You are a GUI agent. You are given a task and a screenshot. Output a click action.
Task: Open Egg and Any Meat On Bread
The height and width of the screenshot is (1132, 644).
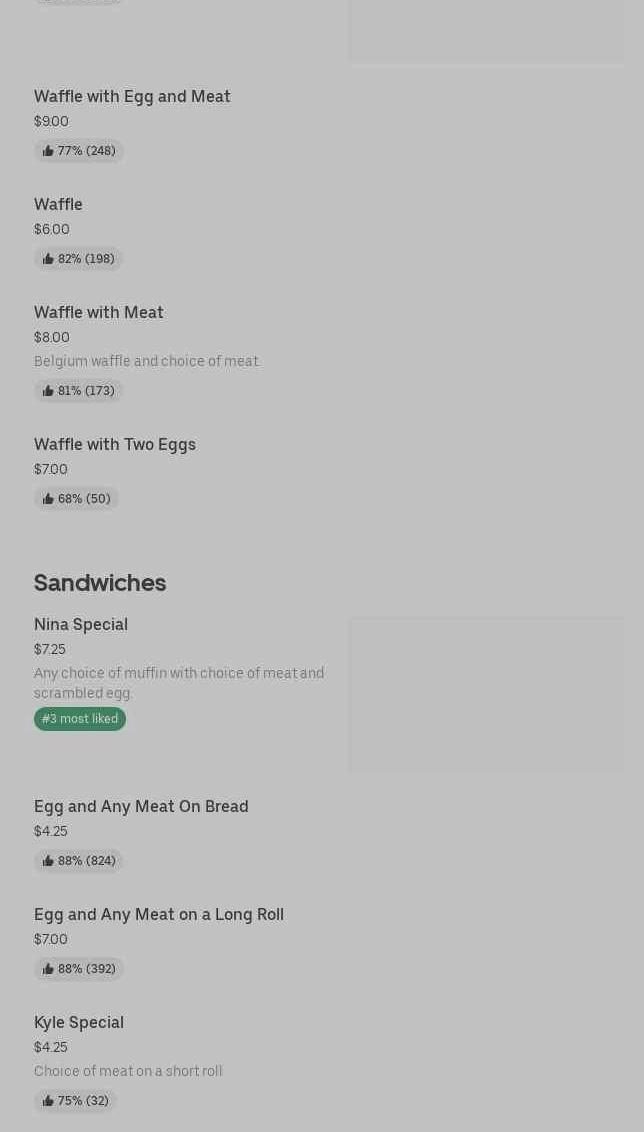(141, 806)
